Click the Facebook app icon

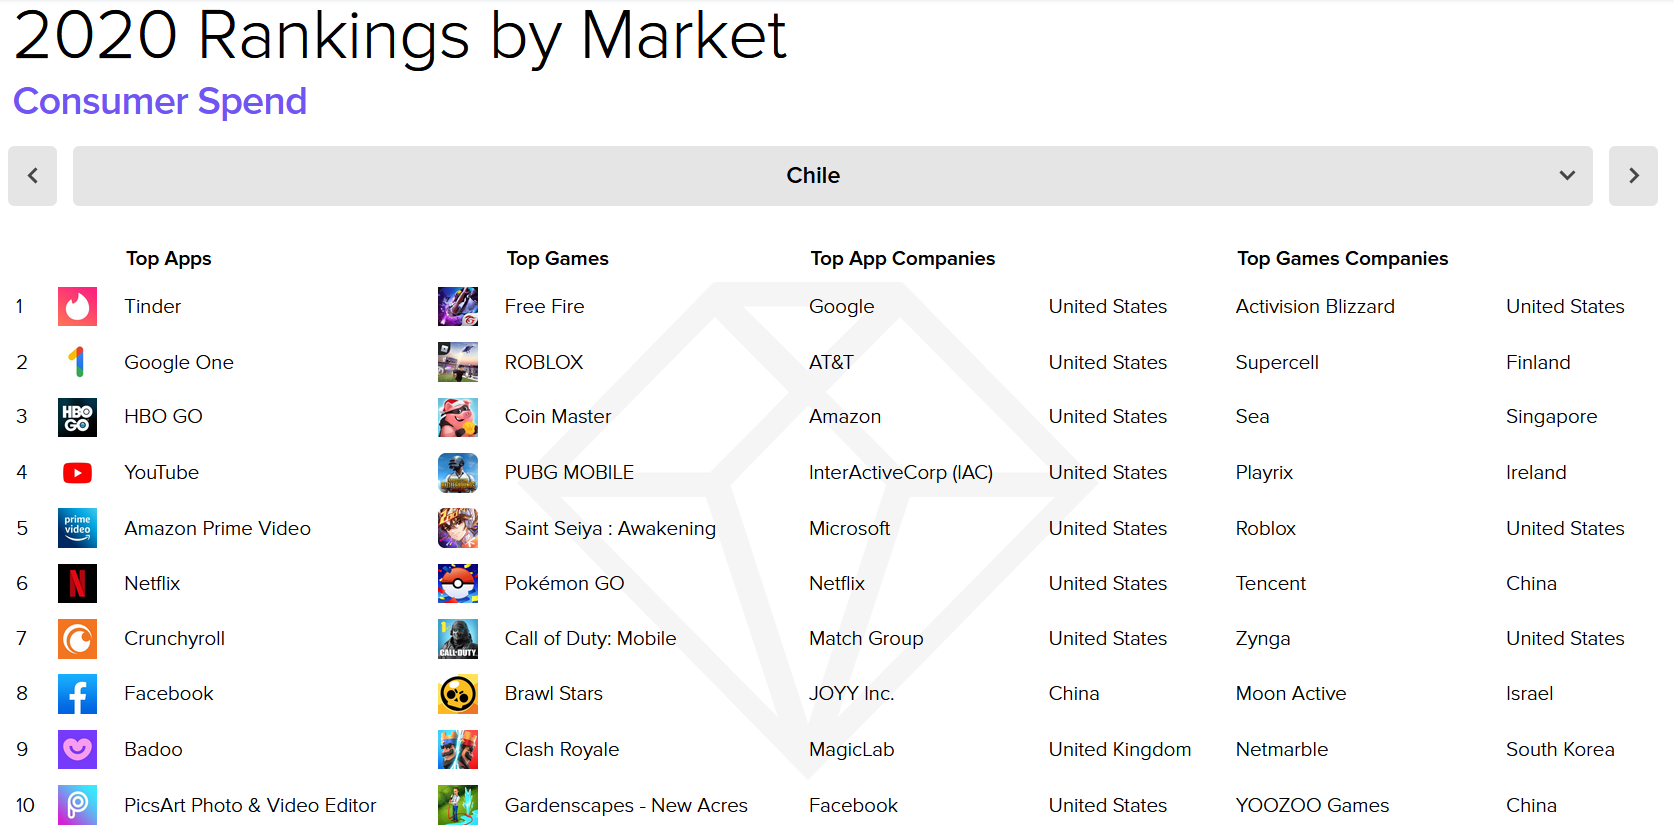pyautogui.click(x=77, y=694)
